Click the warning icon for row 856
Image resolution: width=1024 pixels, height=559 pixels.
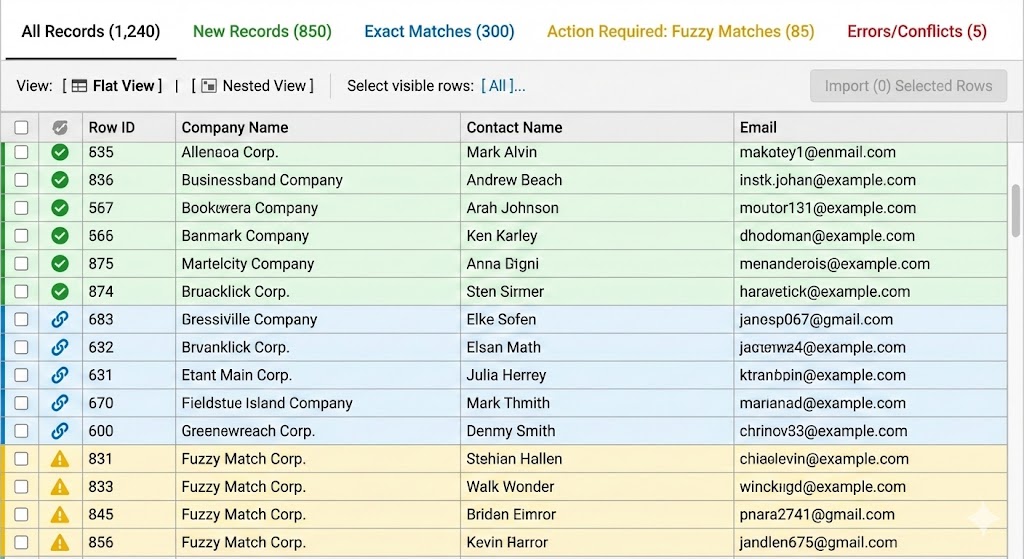[x=60, y=543]
